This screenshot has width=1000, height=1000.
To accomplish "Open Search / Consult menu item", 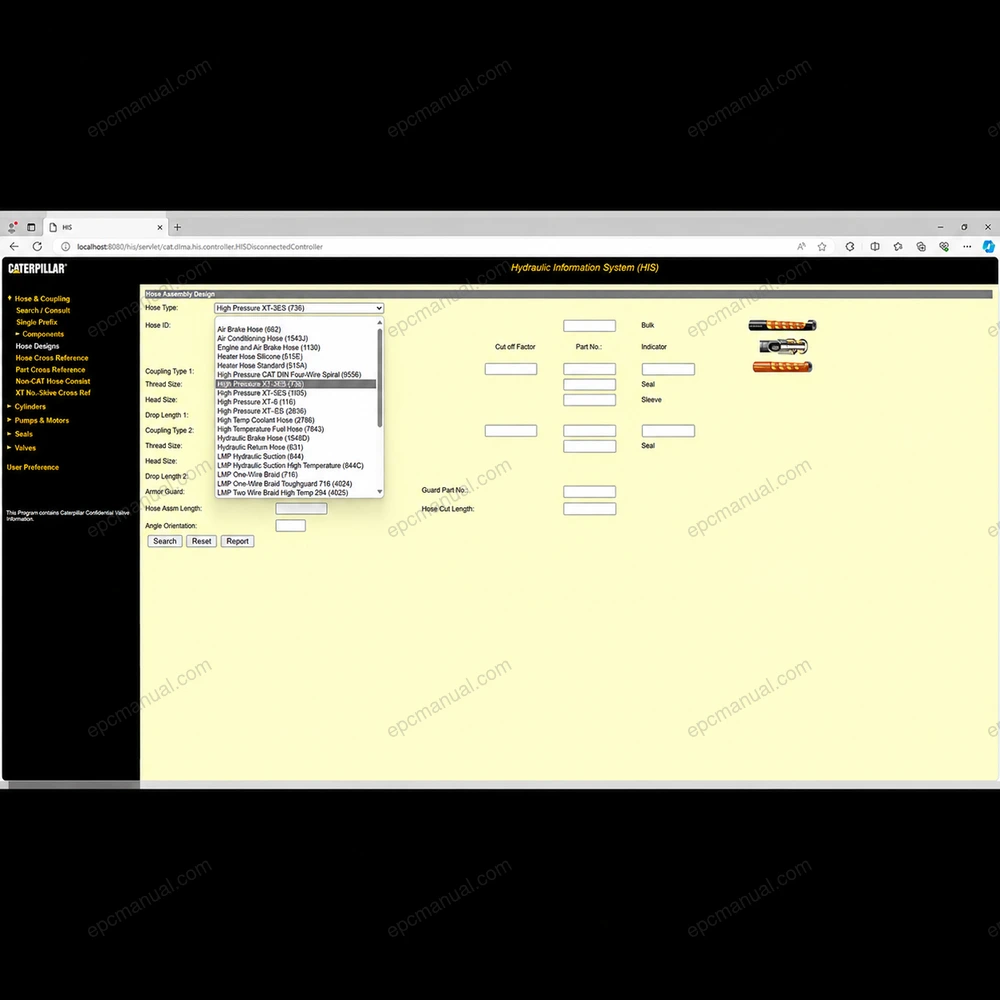I will click(x=43, y=311).
